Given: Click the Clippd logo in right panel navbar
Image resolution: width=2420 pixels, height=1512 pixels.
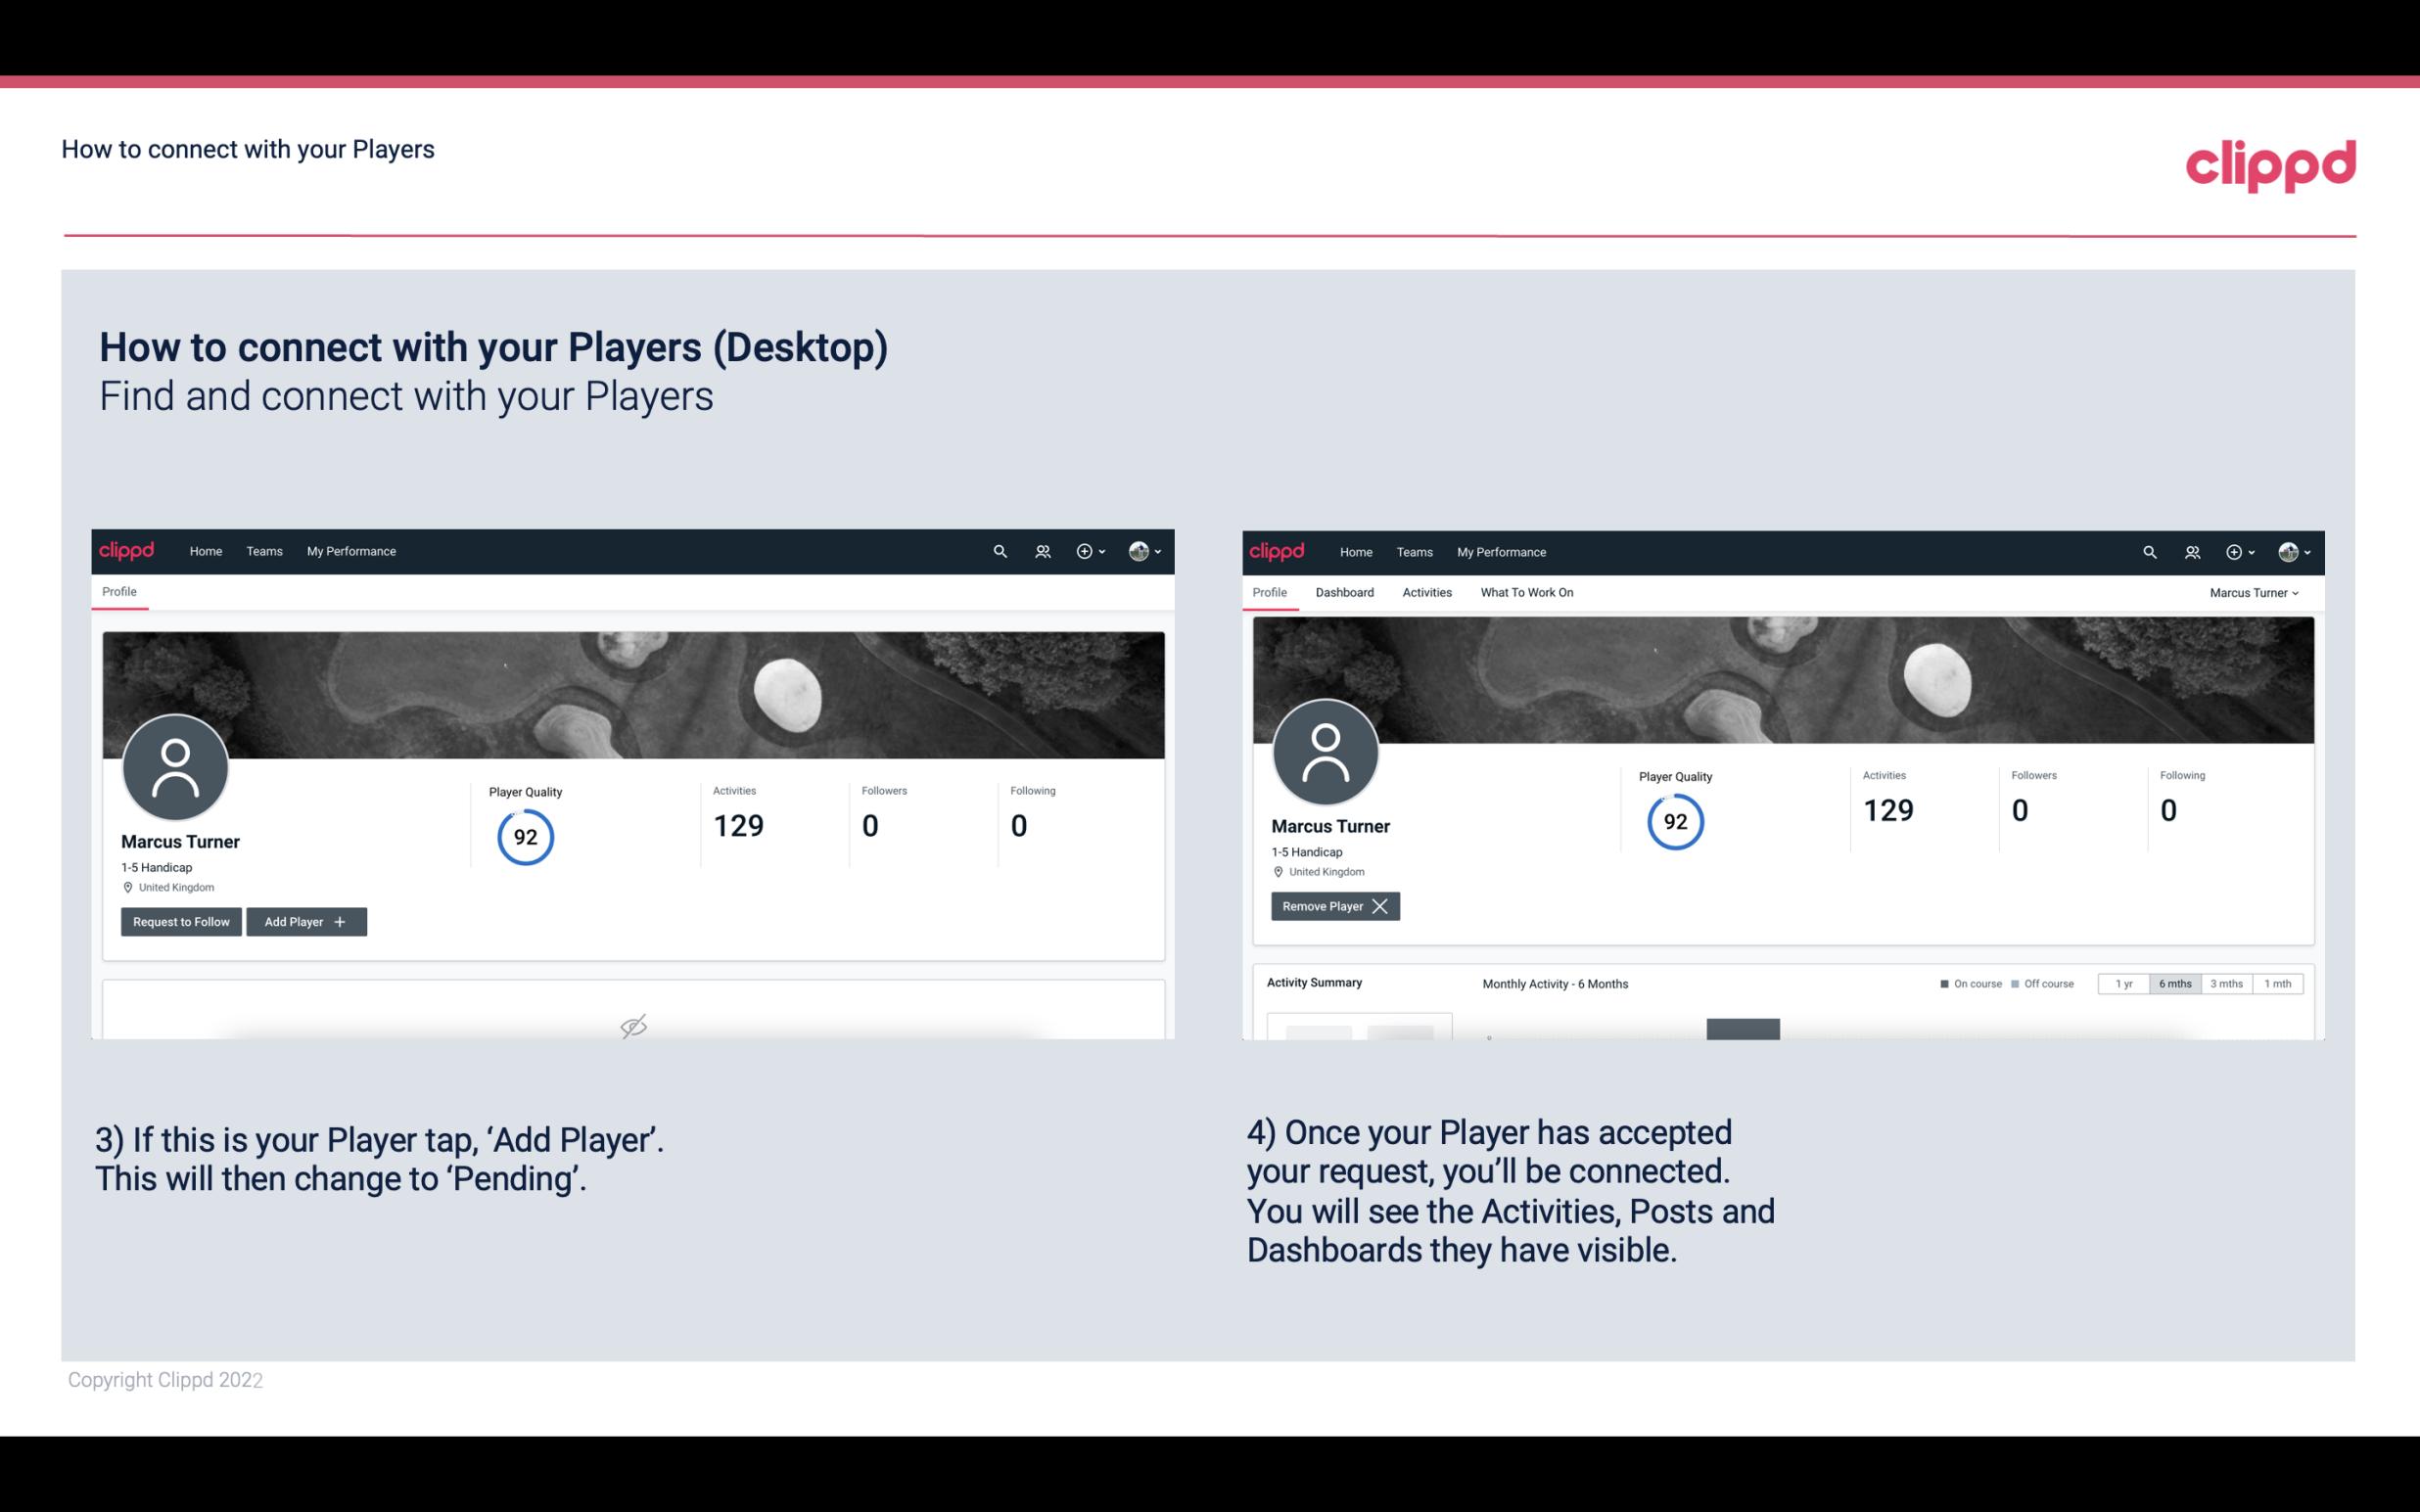Looking at the screenshot, I should click(x=1278, y=550).
